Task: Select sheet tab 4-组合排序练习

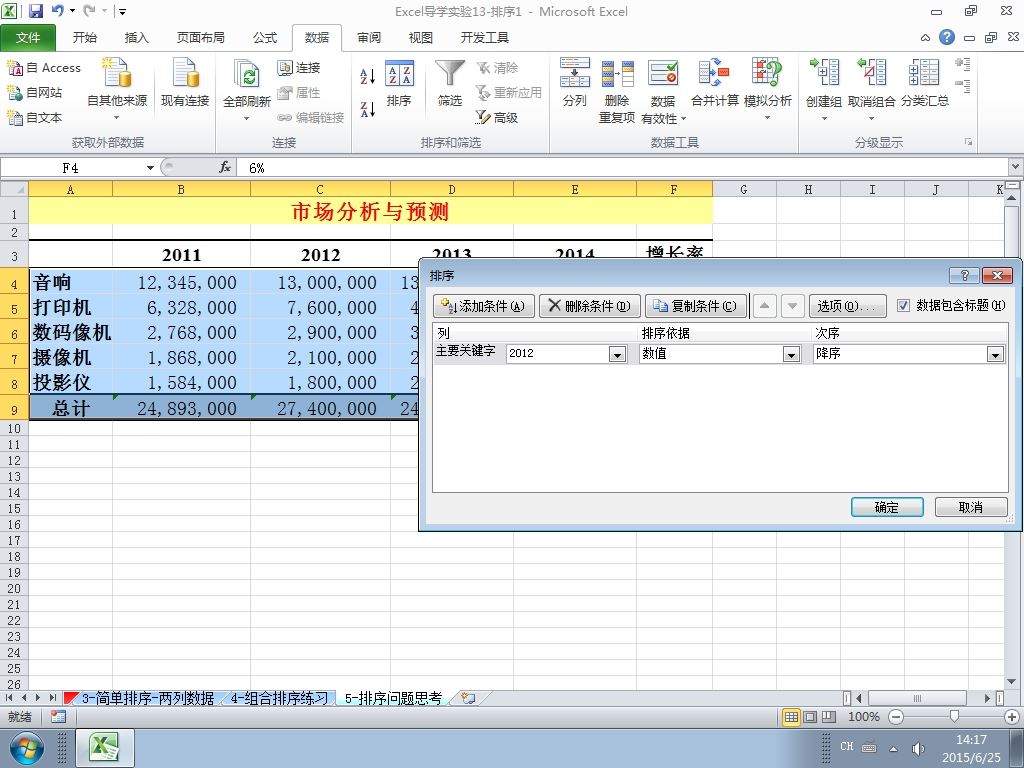Action: coord(279,698)
